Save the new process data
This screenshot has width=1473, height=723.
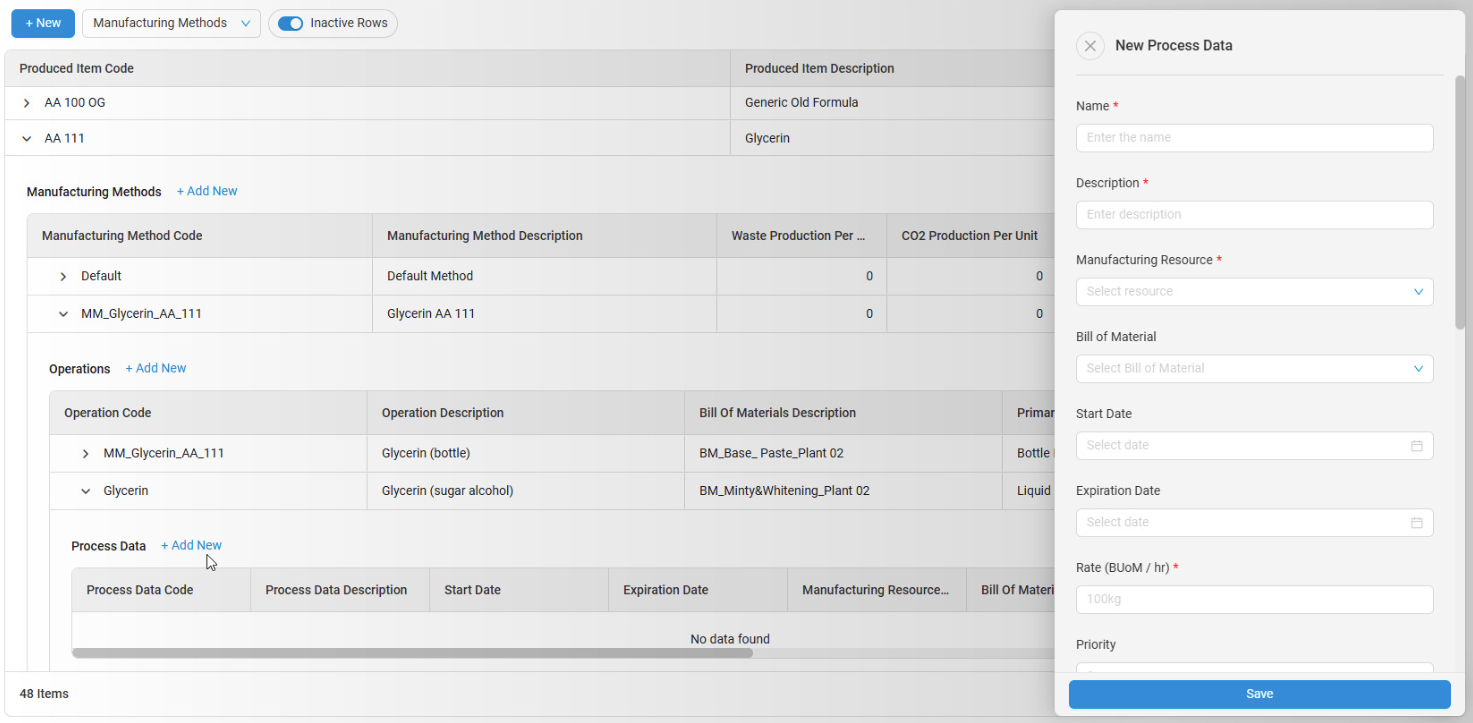pyautogui.click(x=1259, y=694)
